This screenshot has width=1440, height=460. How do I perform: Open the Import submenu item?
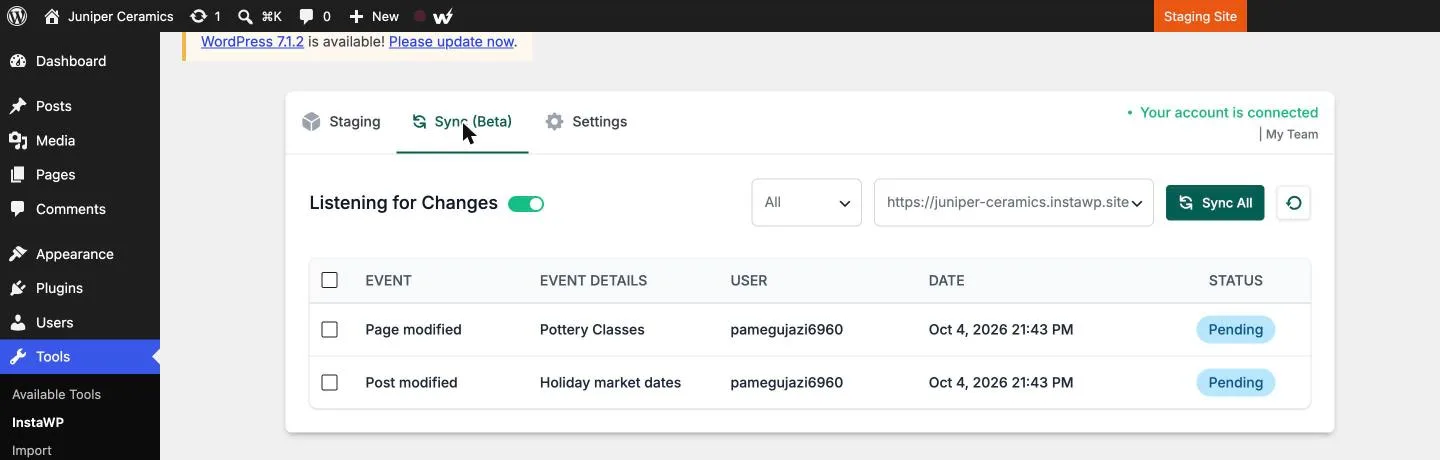pos(32,450)
